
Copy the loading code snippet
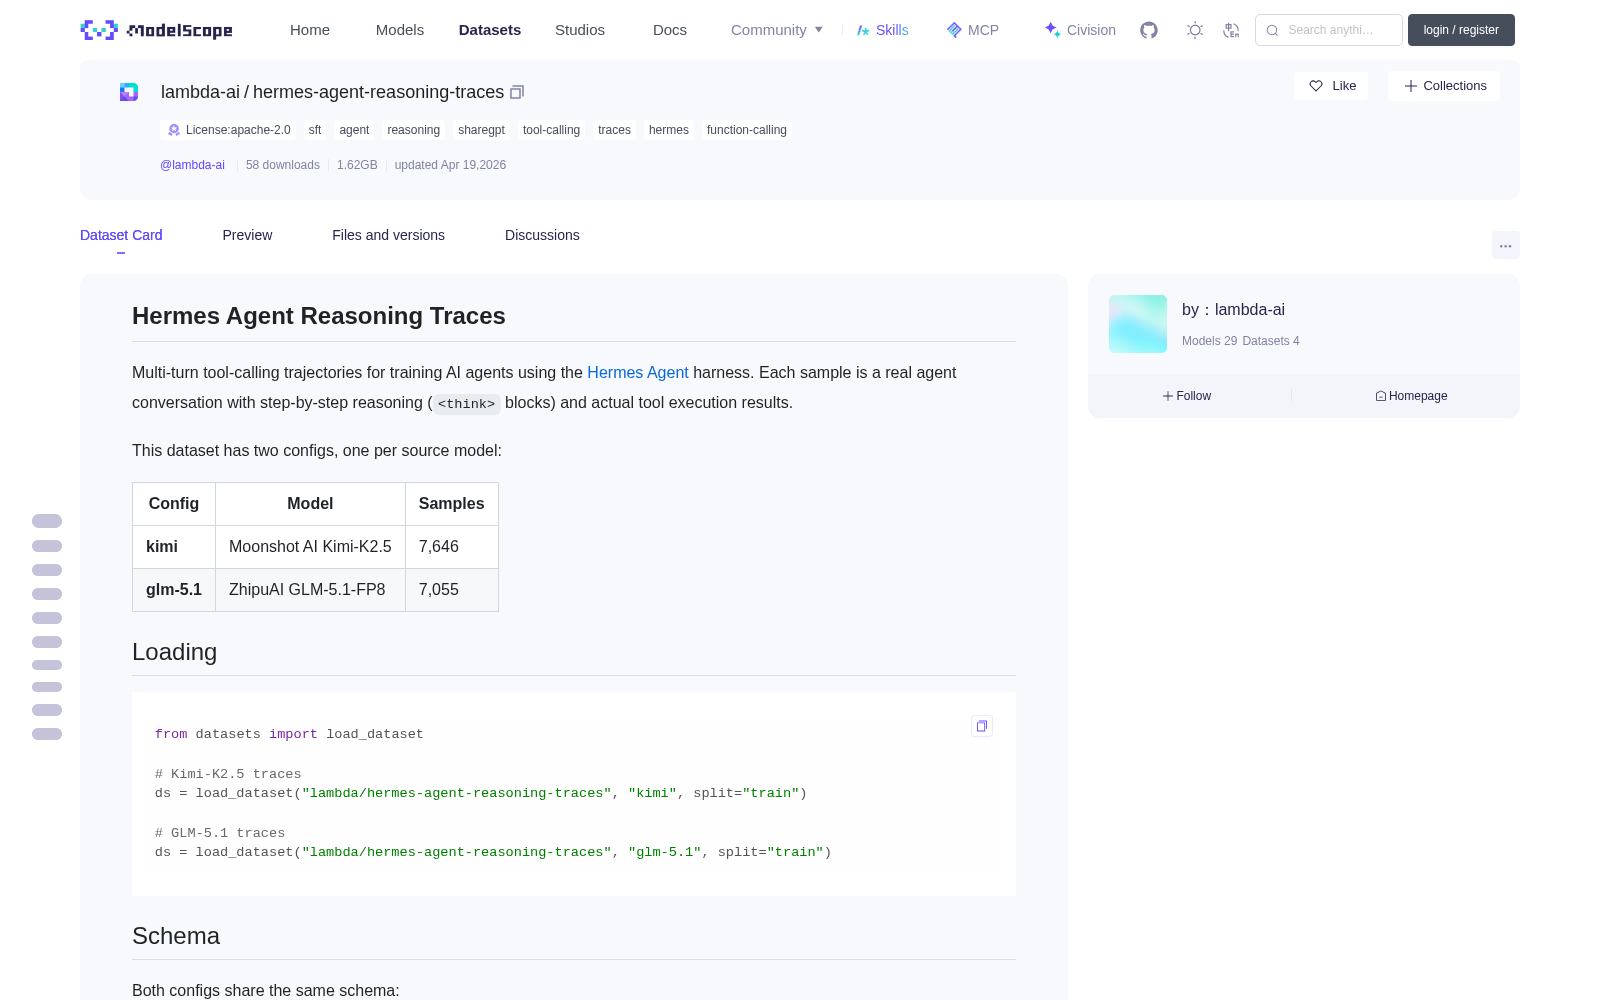(x=982, y=726)
